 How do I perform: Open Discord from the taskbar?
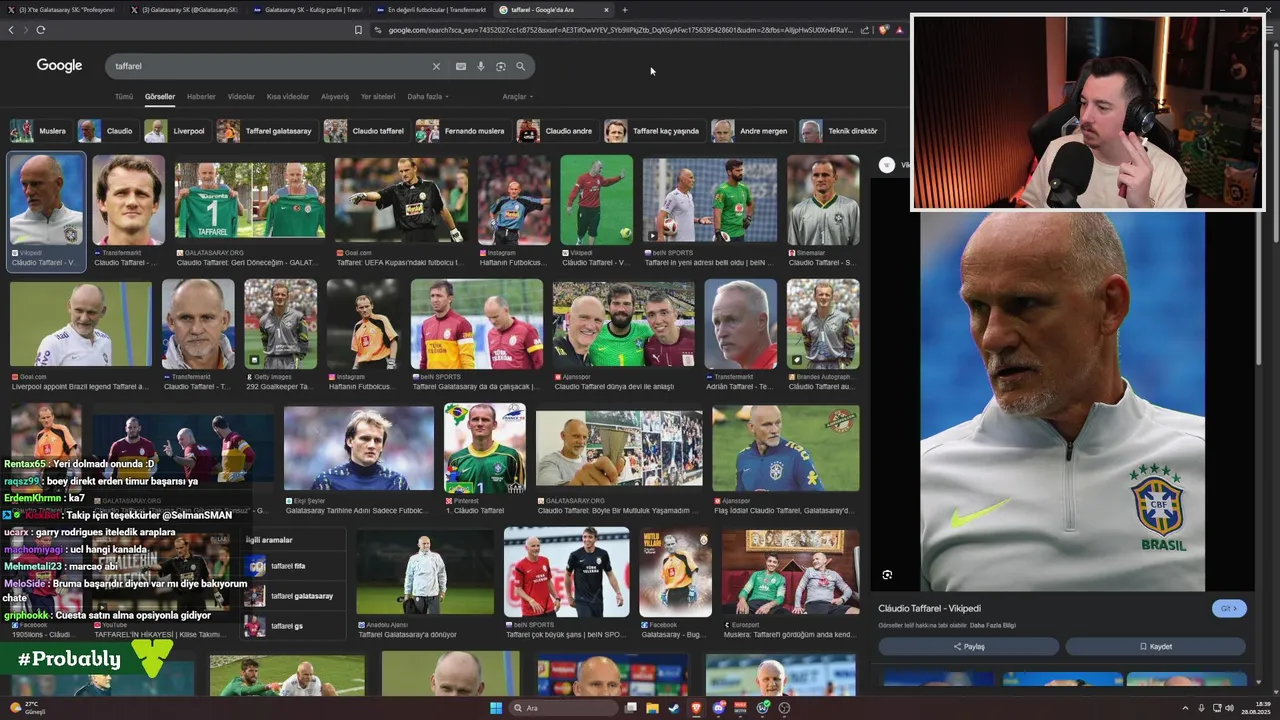point(718,708)
